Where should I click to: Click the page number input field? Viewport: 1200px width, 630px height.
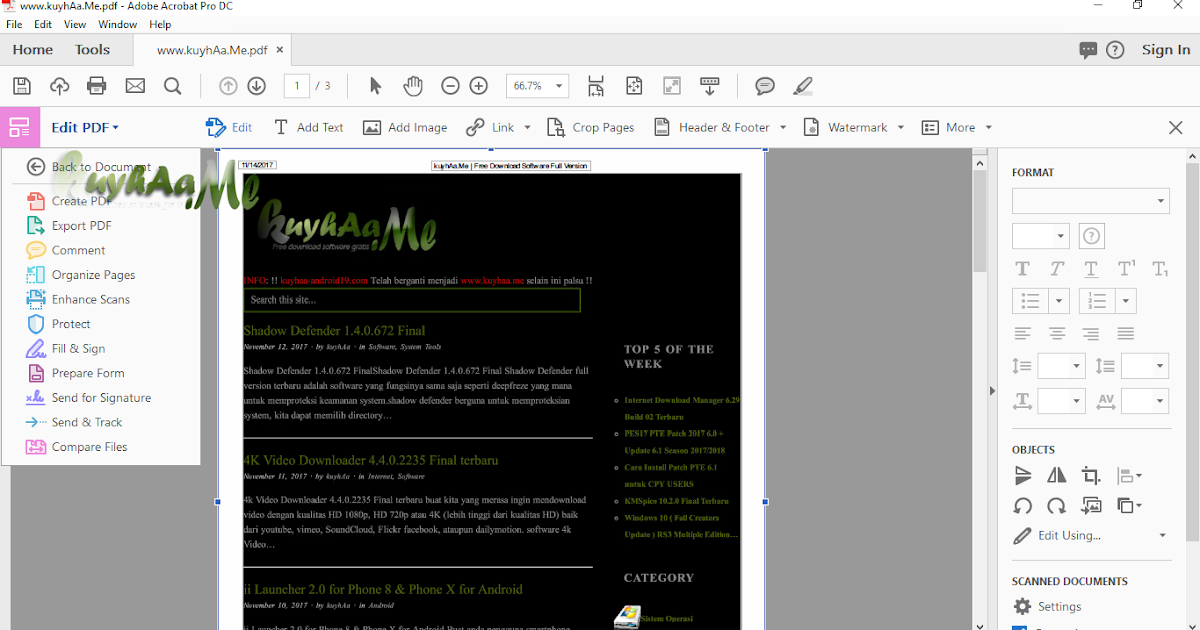(296, 86)
